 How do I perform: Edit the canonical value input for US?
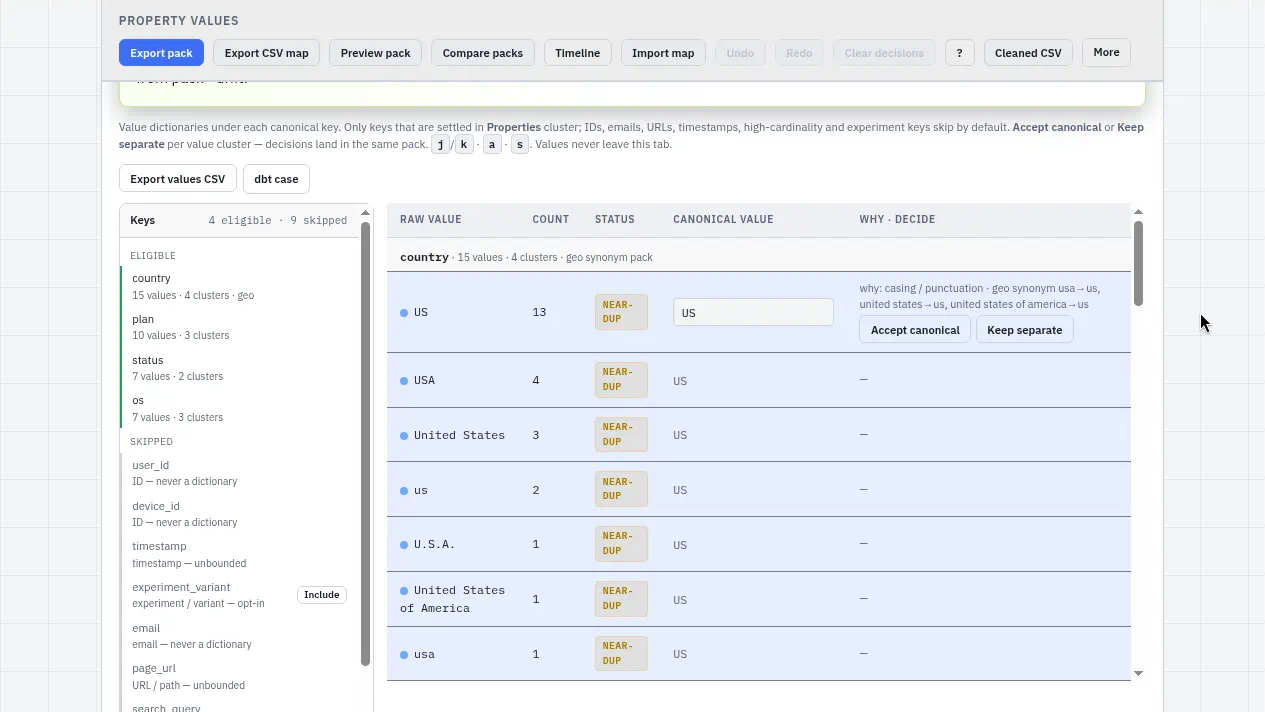(753, 312)
